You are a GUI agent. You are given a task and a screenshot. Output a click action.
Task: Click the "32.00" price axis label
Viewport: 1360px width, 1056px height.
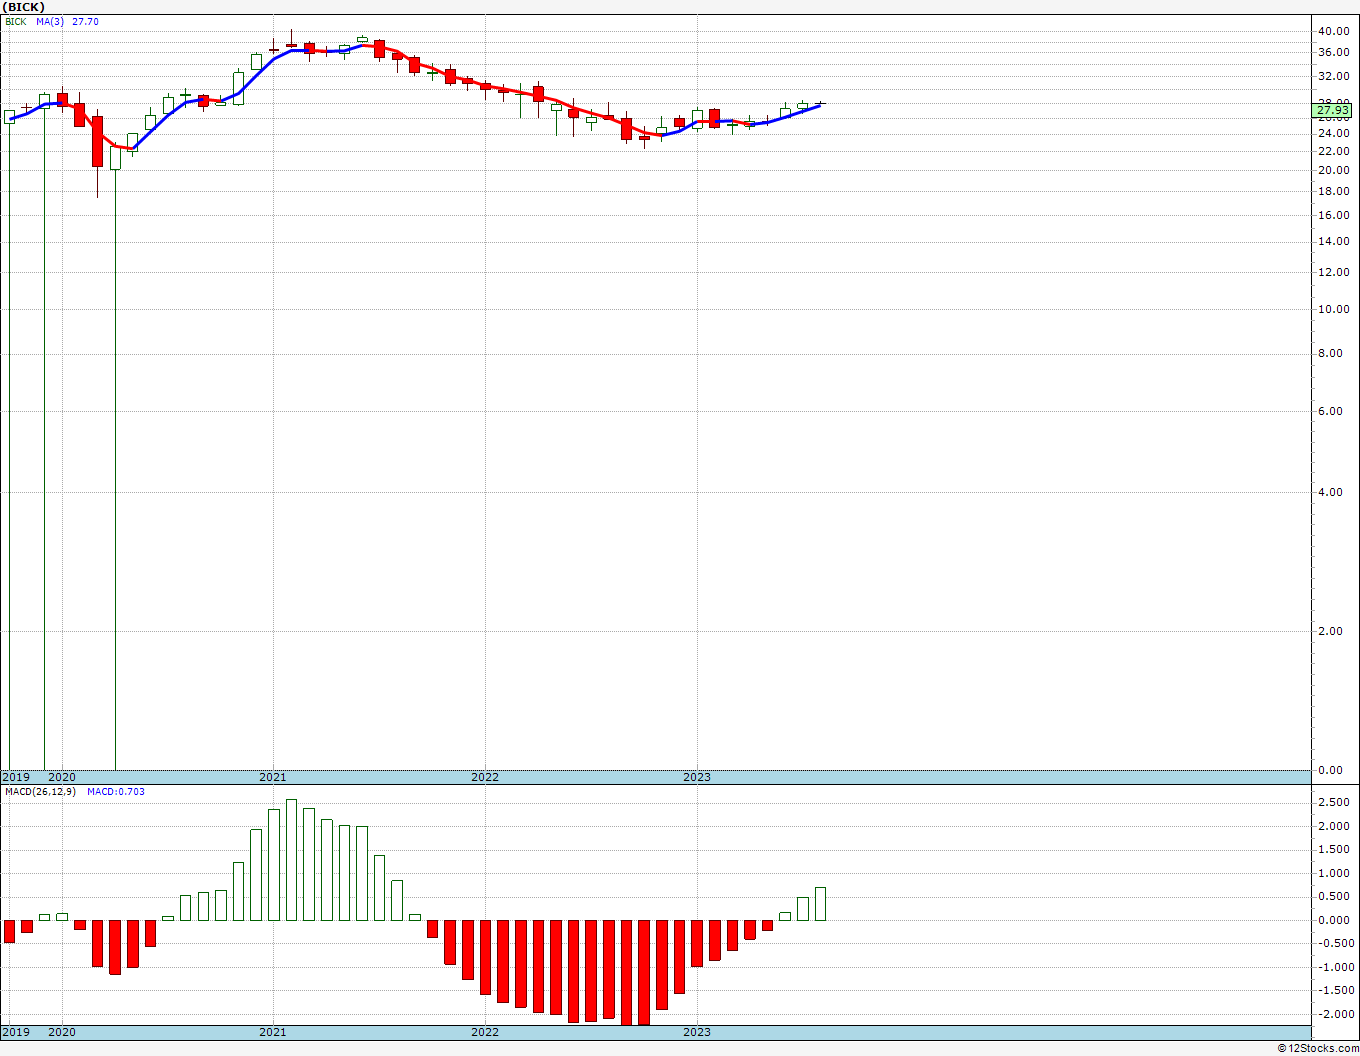point(1333,76)
